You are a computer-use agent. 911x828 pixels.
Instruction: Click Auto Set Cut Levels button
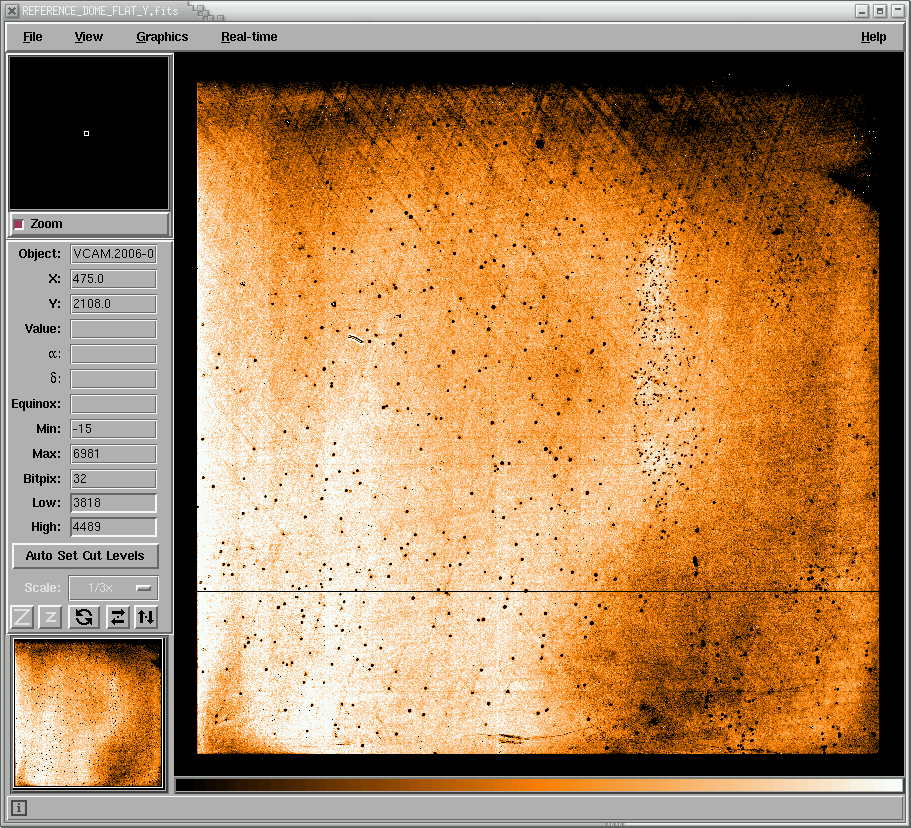point(85,556)
